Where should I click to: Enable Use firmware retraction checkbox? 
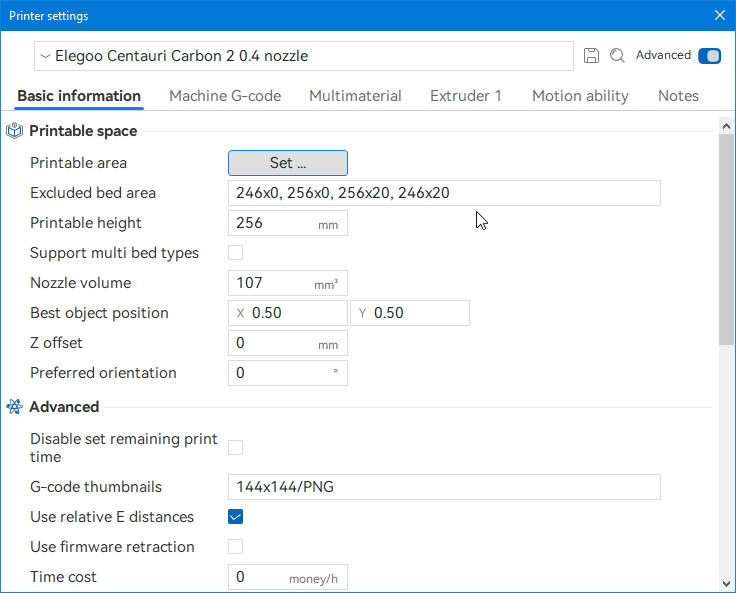coord(236,547)
